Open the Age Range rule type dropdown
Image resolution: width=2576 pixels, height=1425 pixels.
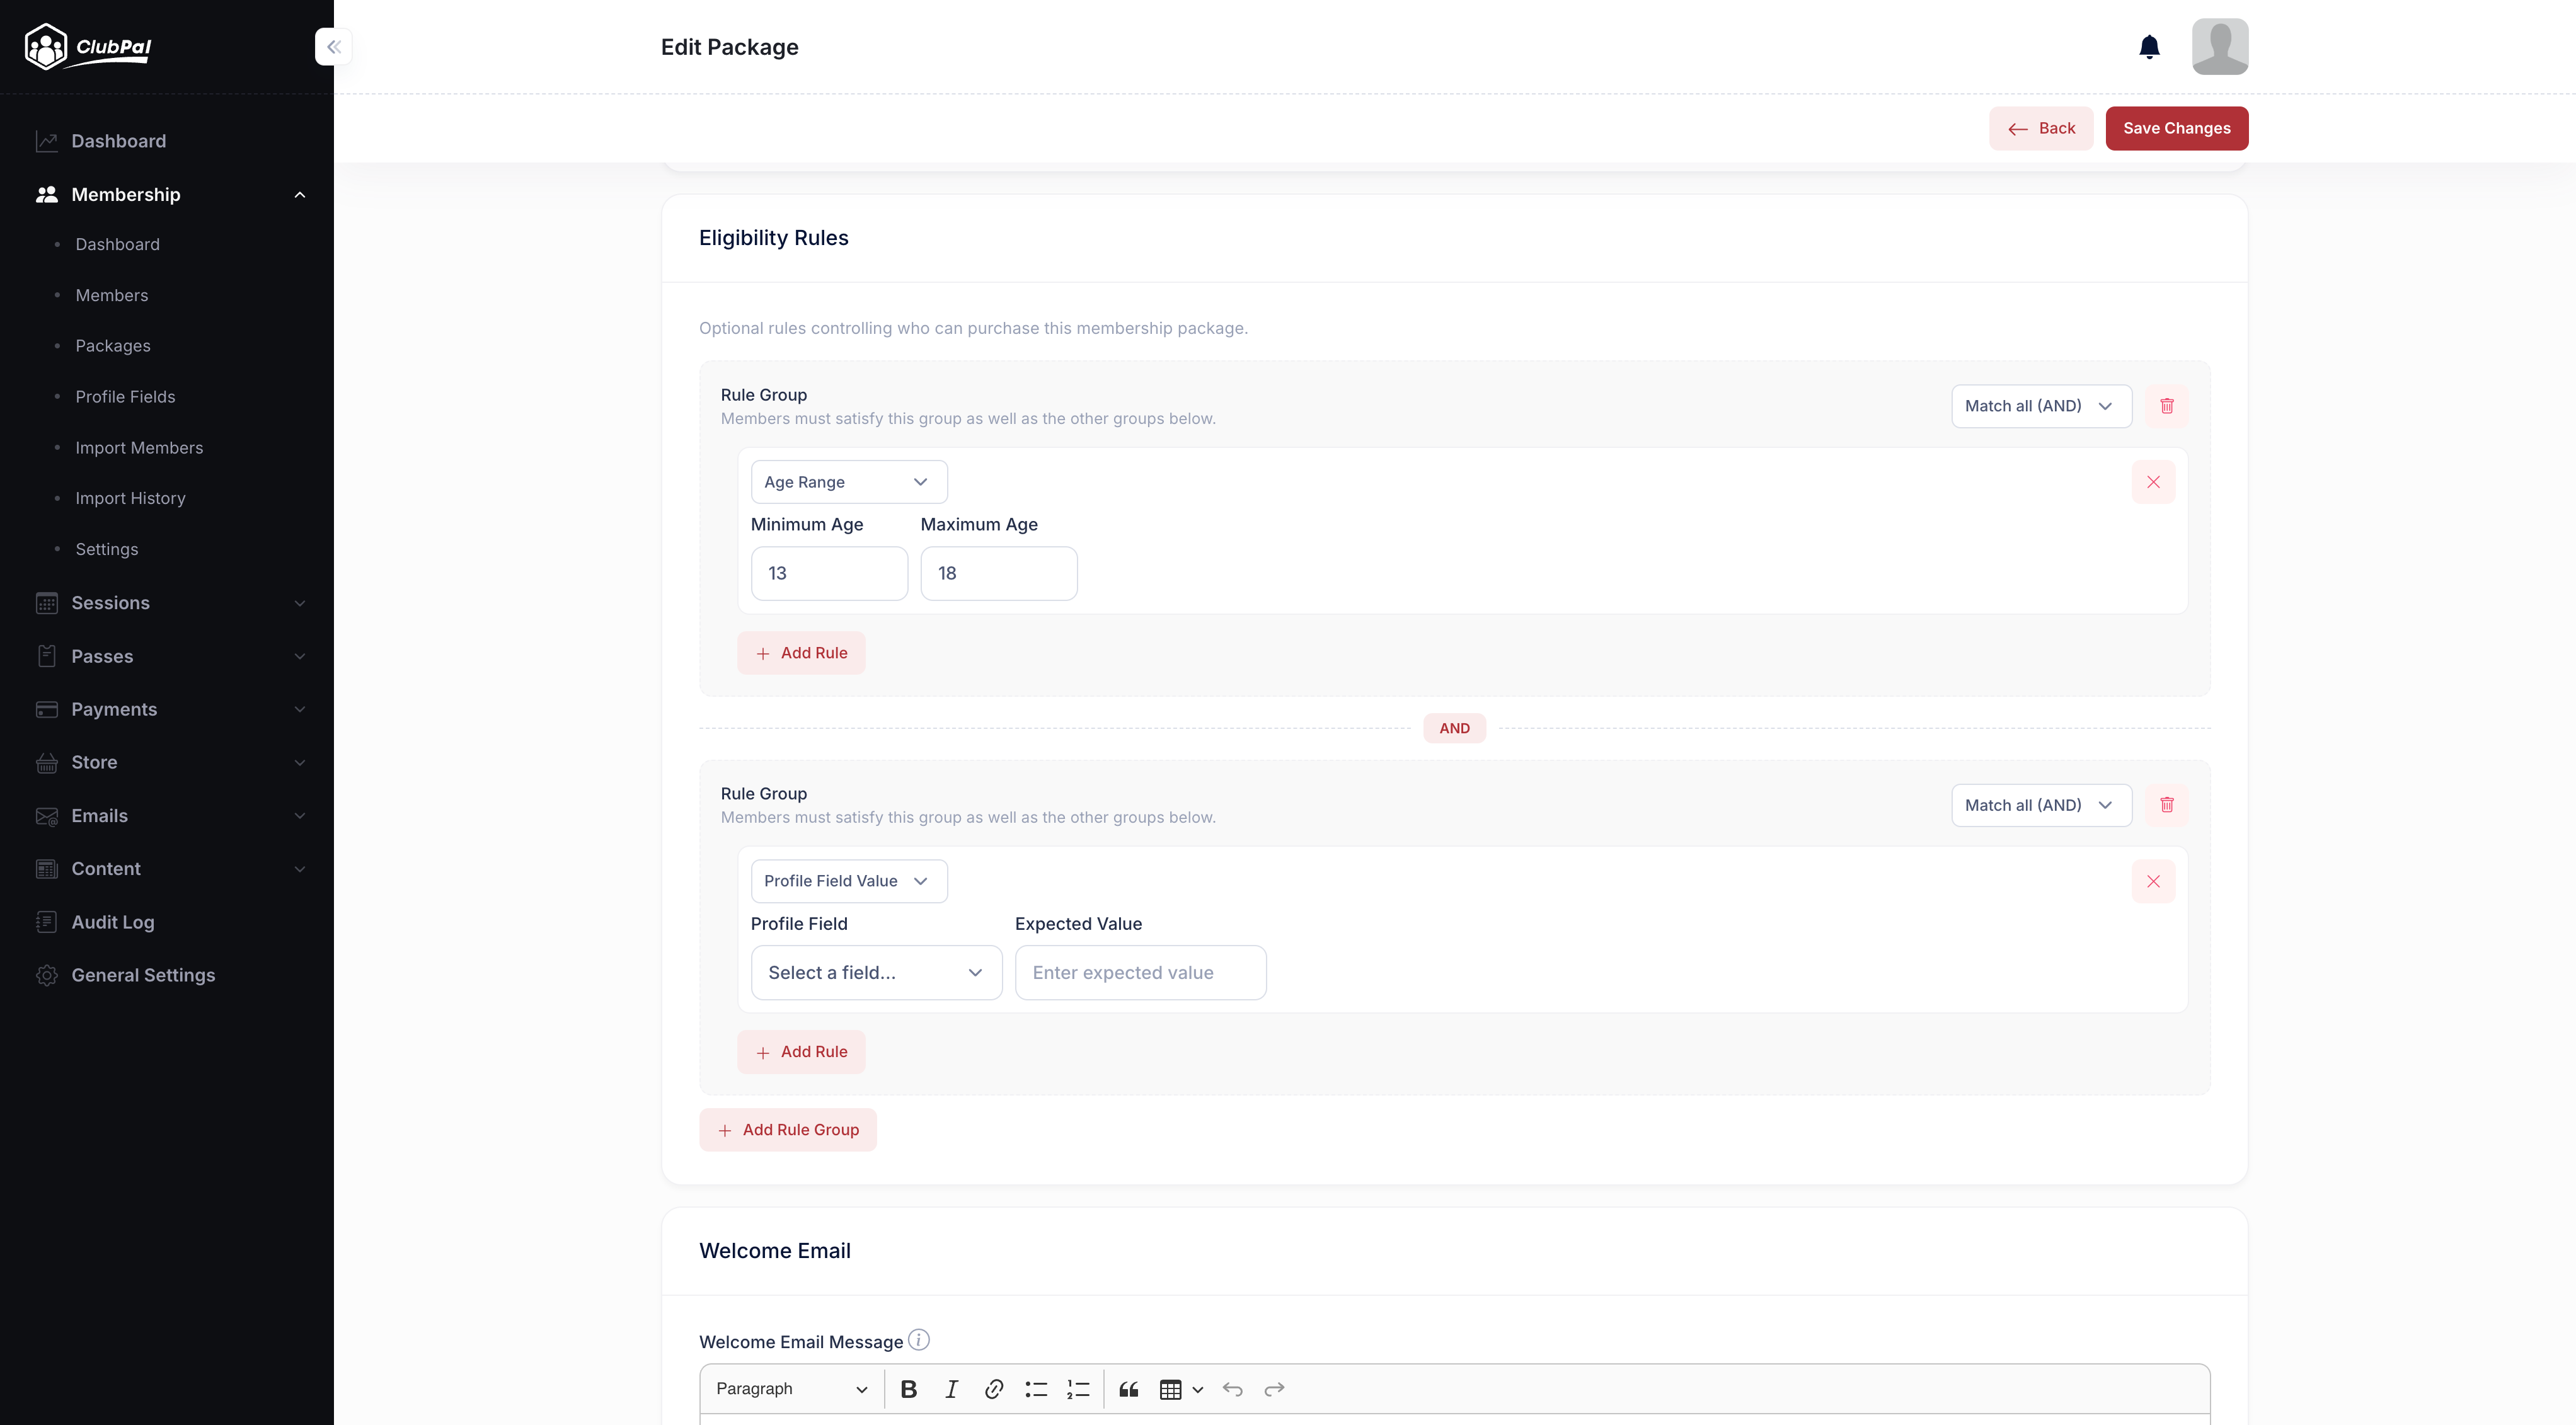point(848,482)
